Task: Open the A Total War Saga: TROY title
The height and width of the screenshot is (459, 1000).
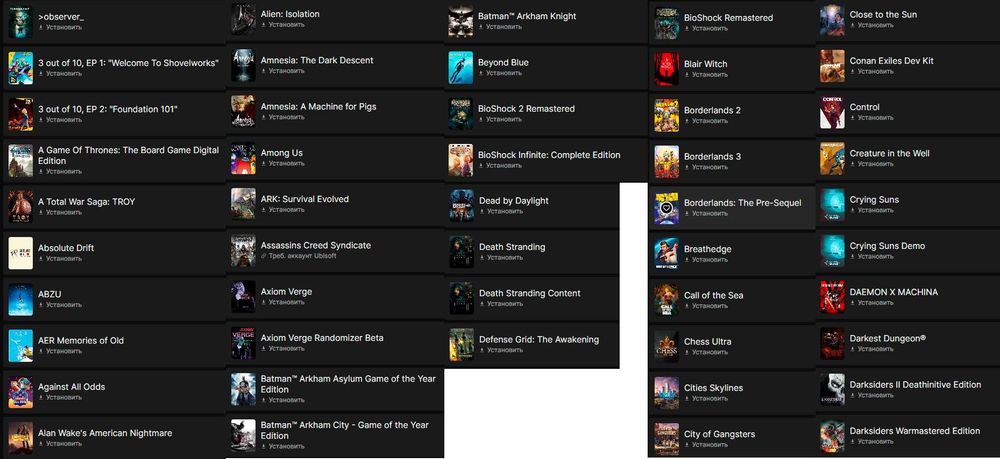Action: point(87,201)
